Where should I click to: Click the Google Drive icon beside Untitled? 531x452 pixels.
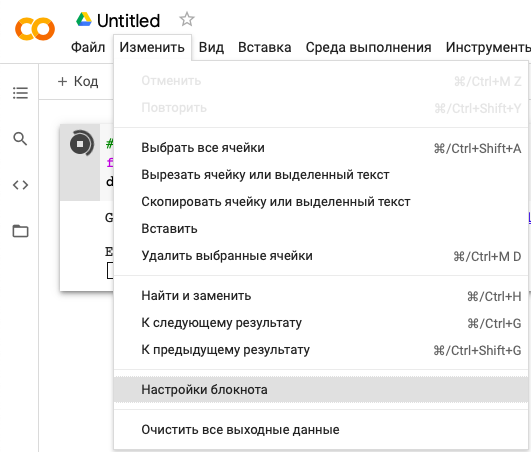[x=84, y=20]
